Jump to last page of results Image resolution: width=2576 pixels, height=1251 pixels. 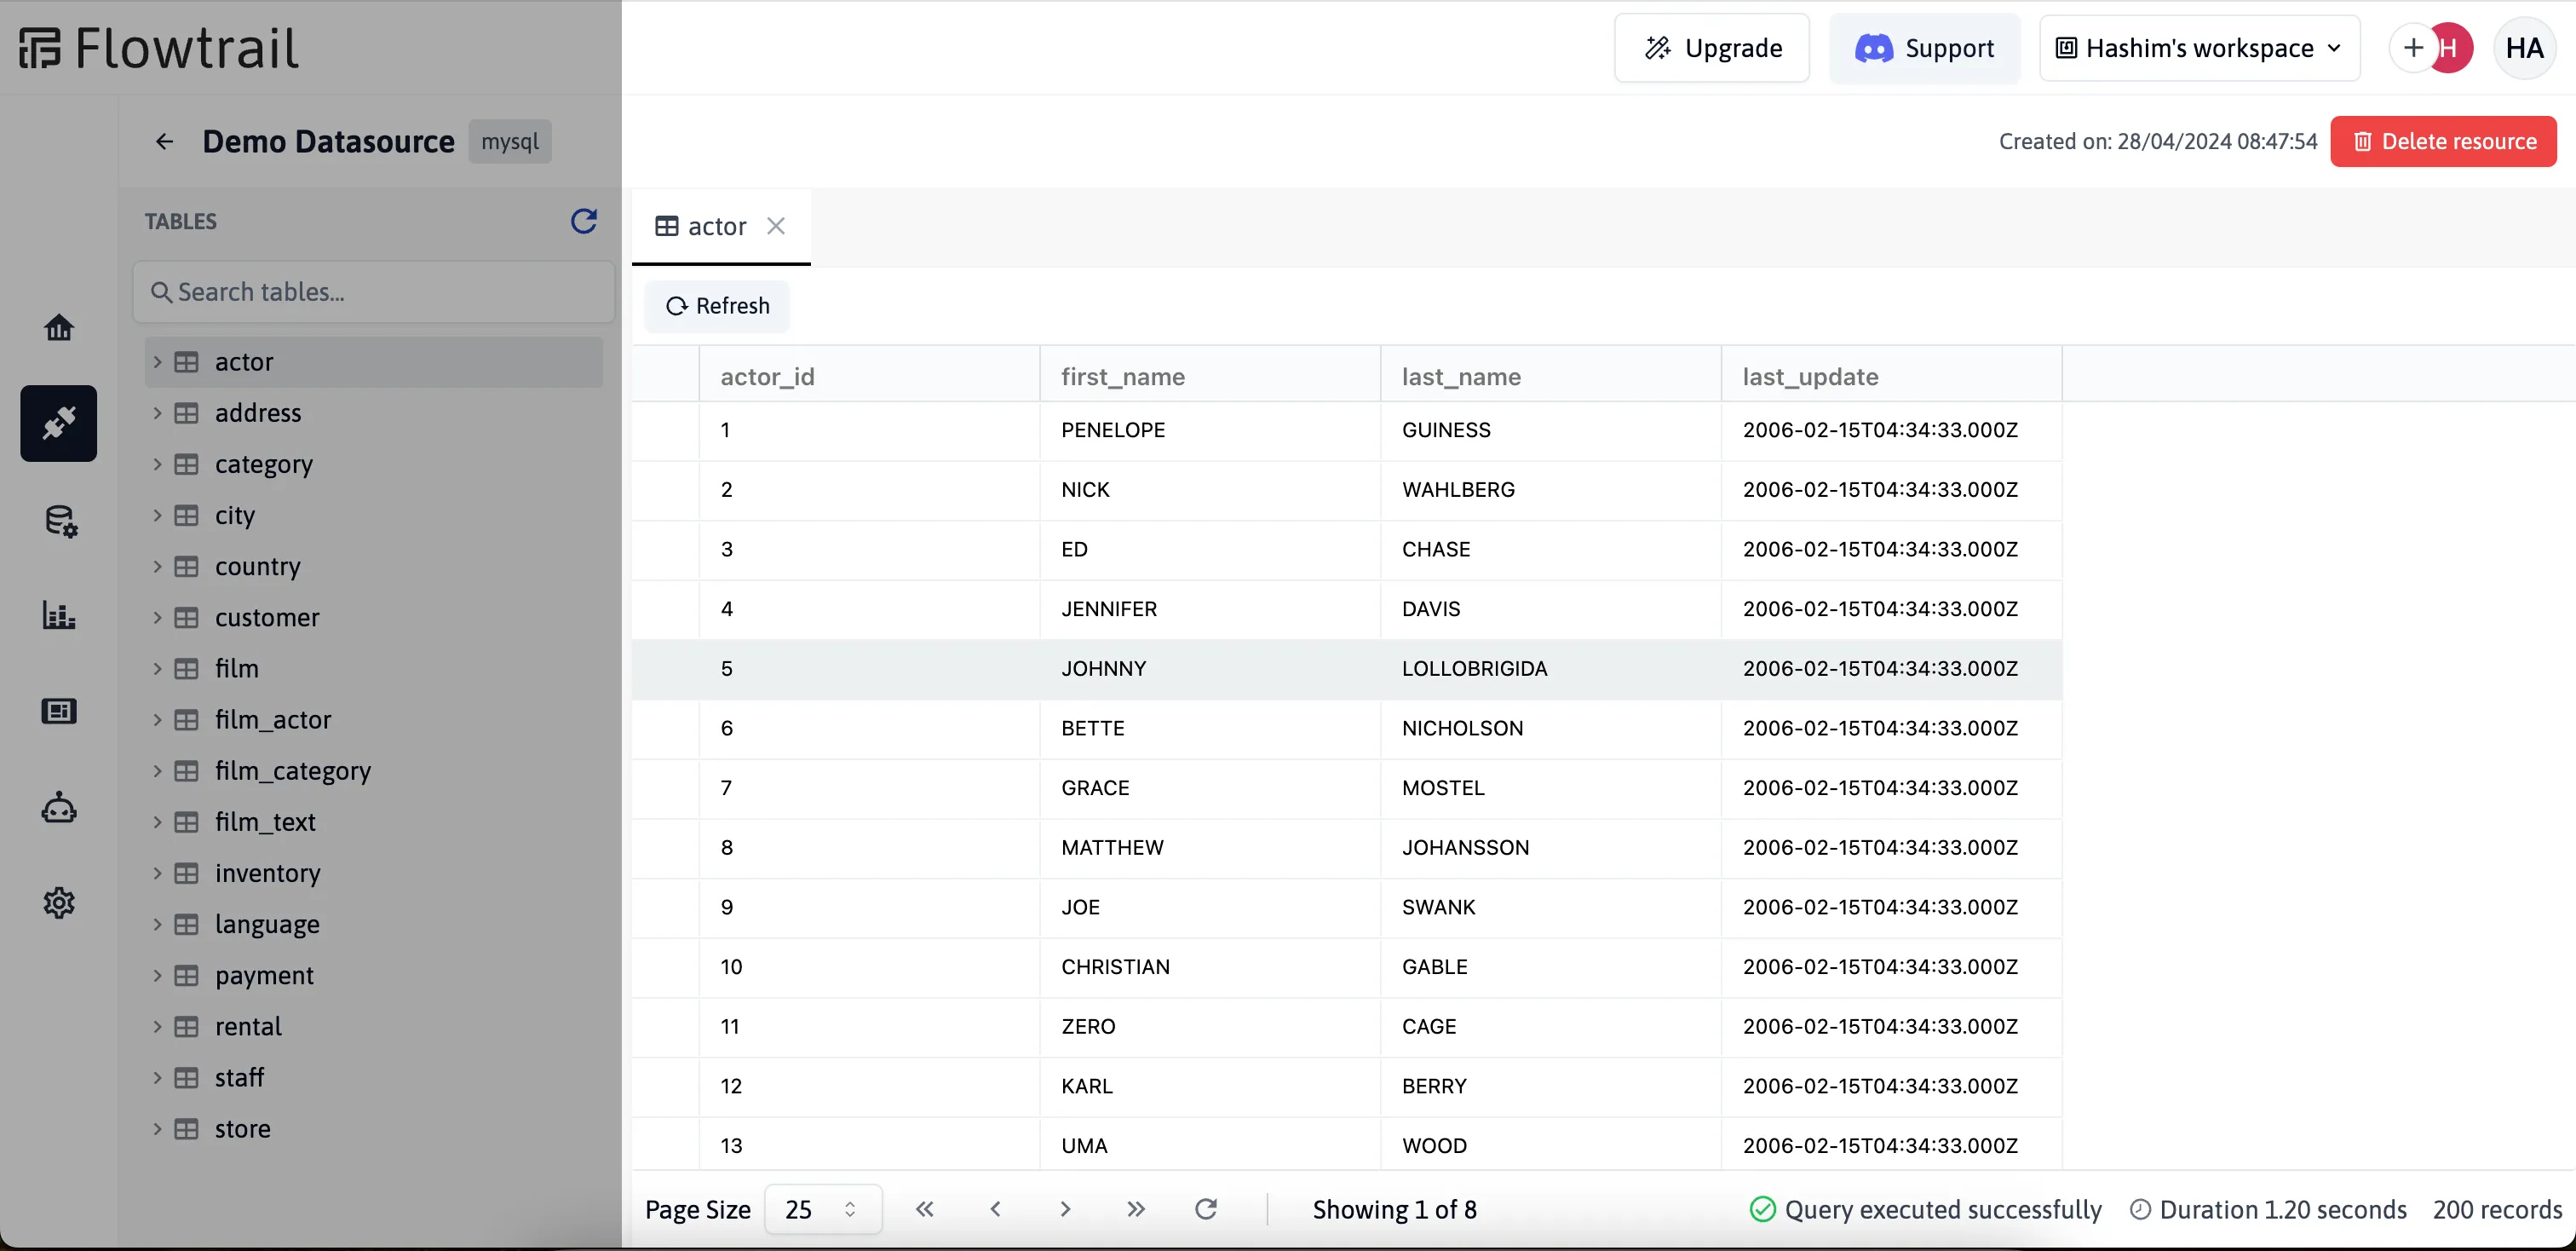pos(1135,1209)
